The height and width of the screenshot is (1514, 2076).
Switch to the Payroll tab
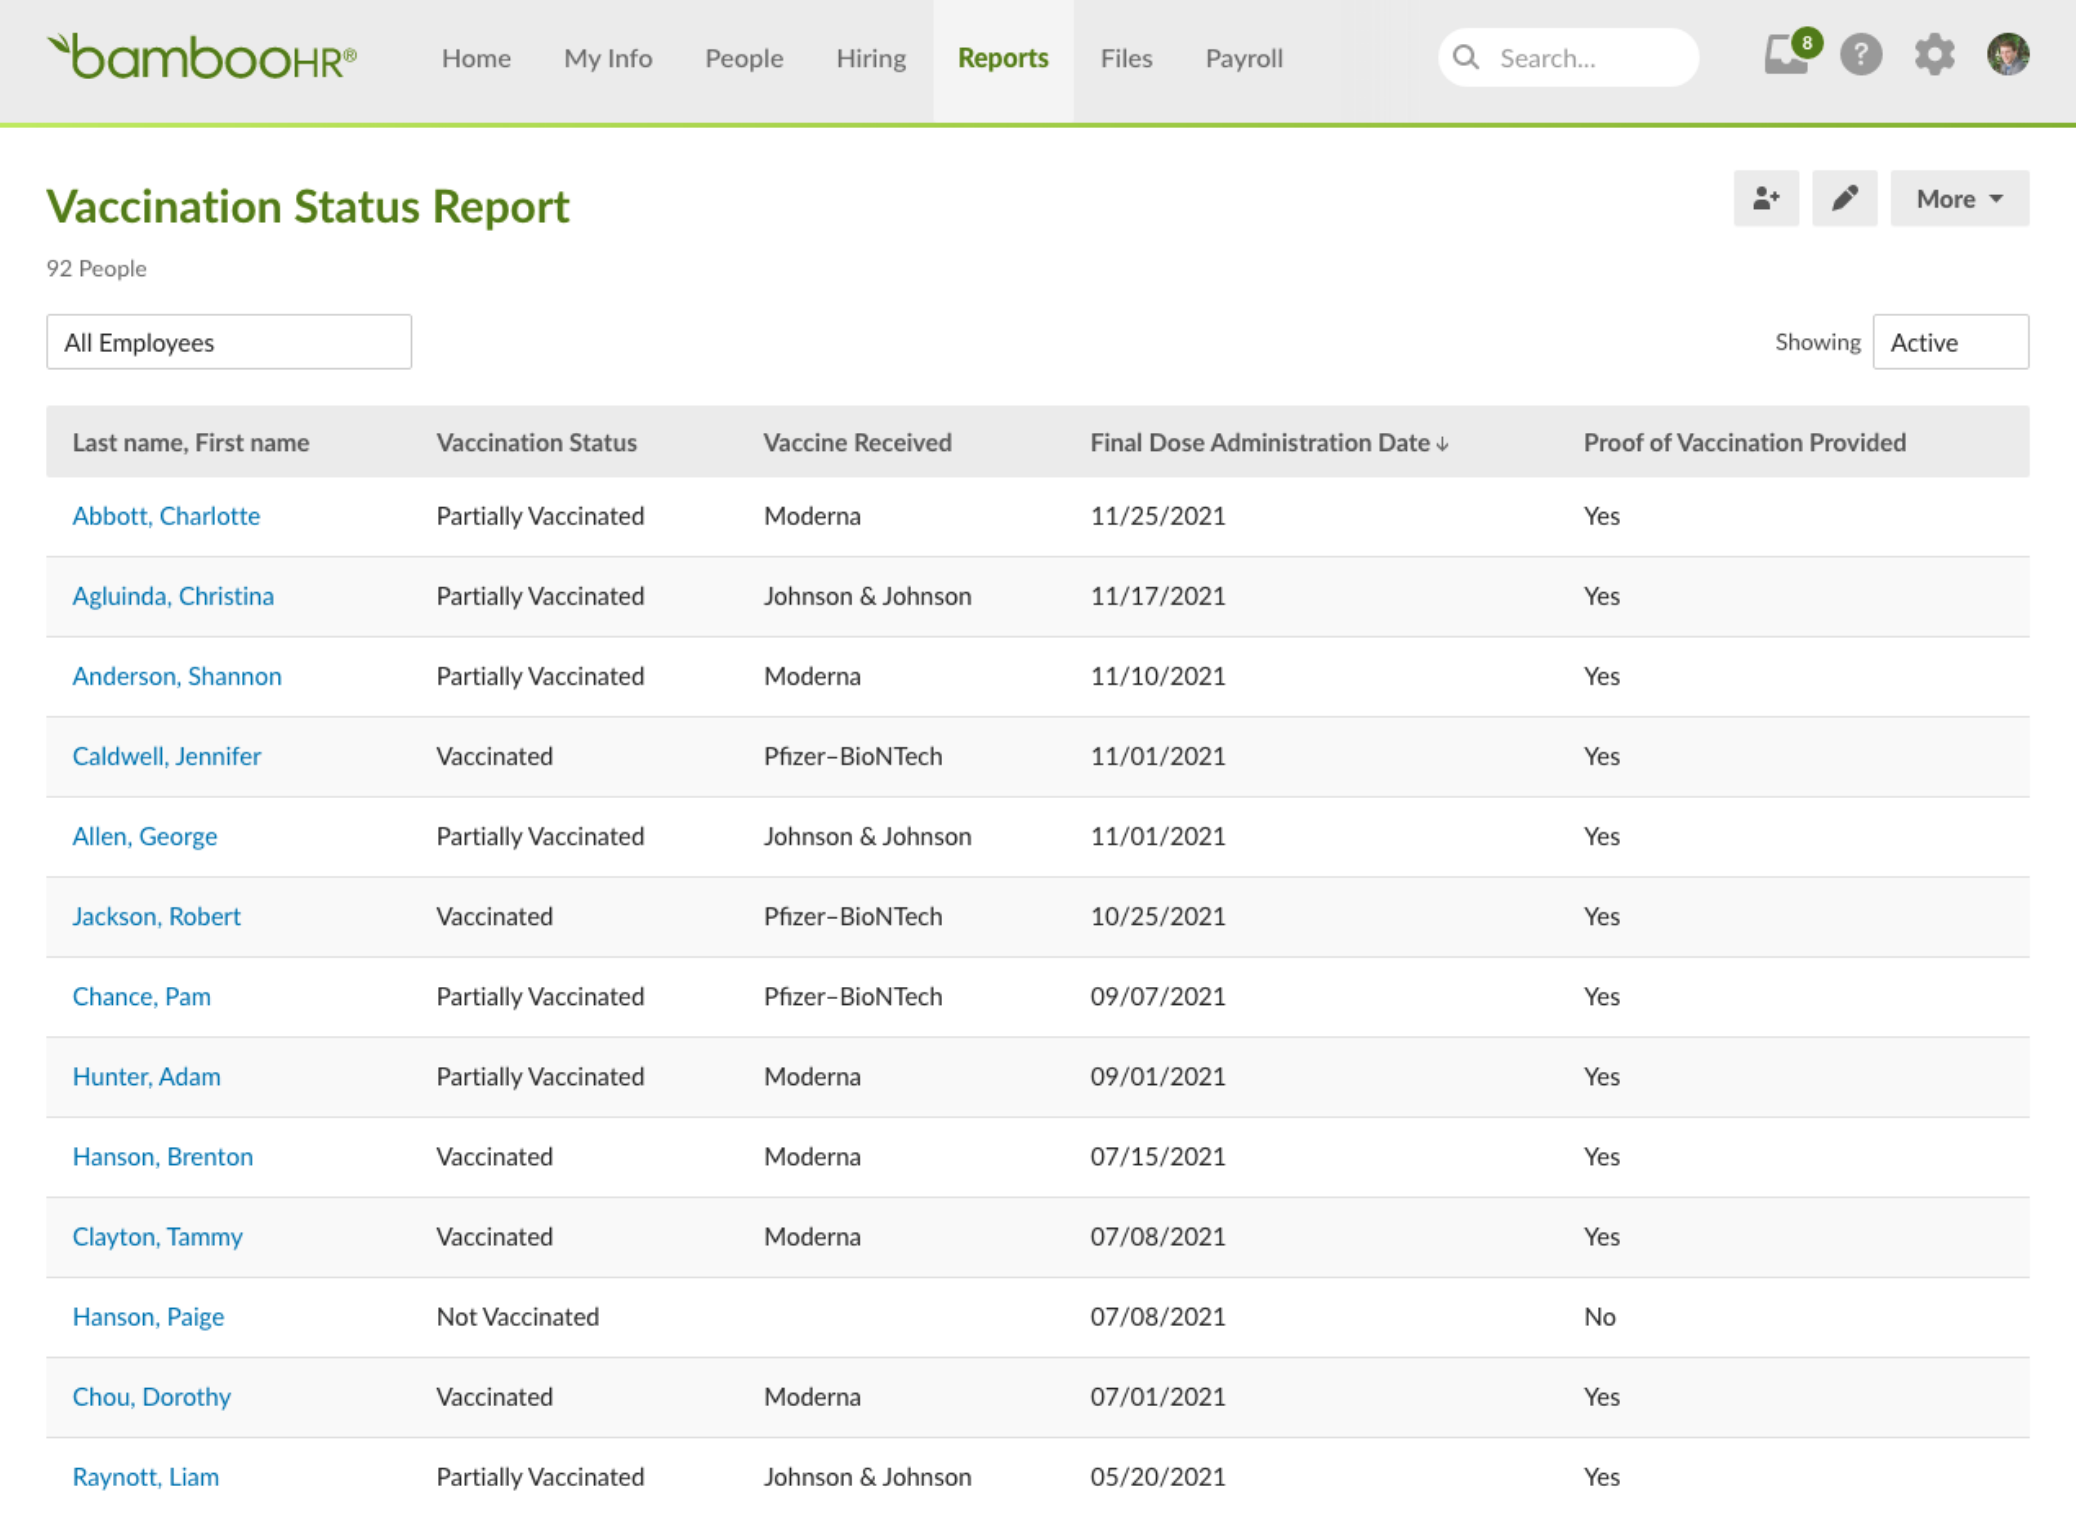1244,58
